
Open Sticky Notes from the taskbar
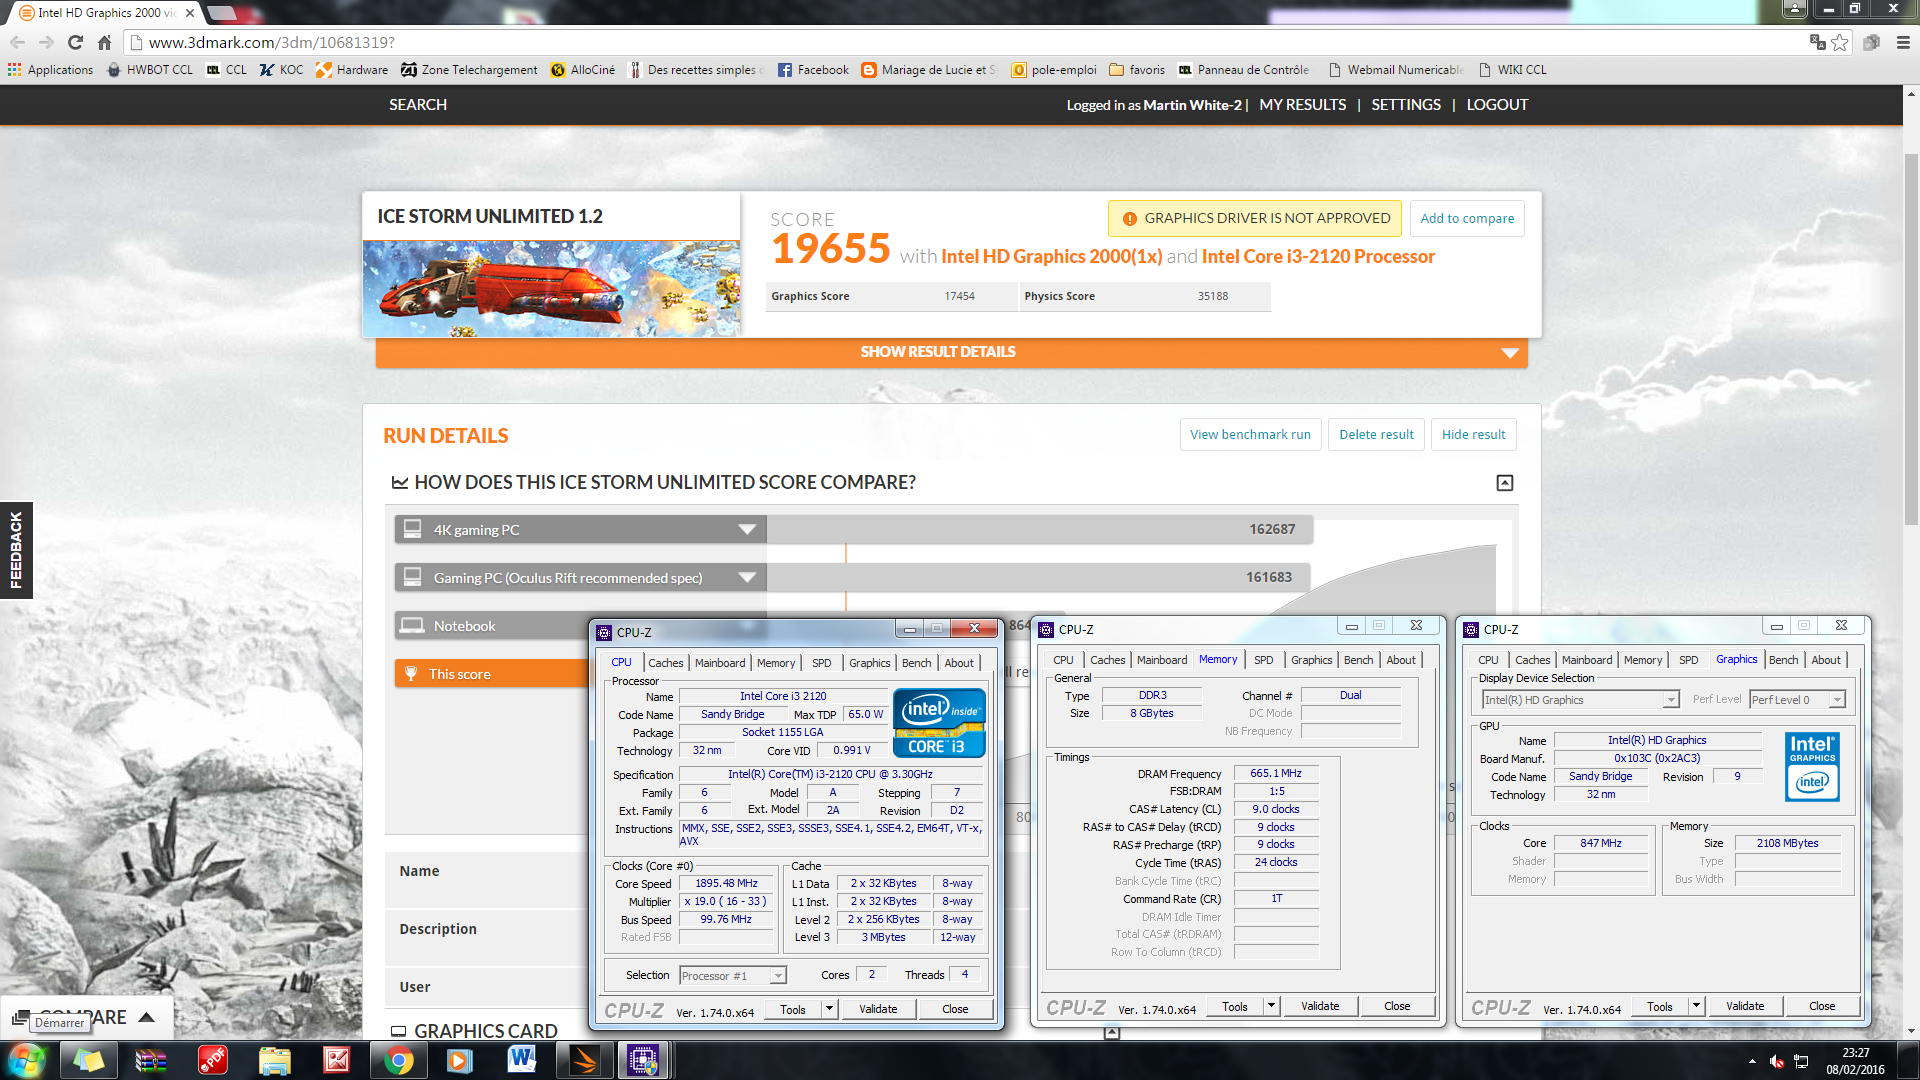coord(88,1061)
